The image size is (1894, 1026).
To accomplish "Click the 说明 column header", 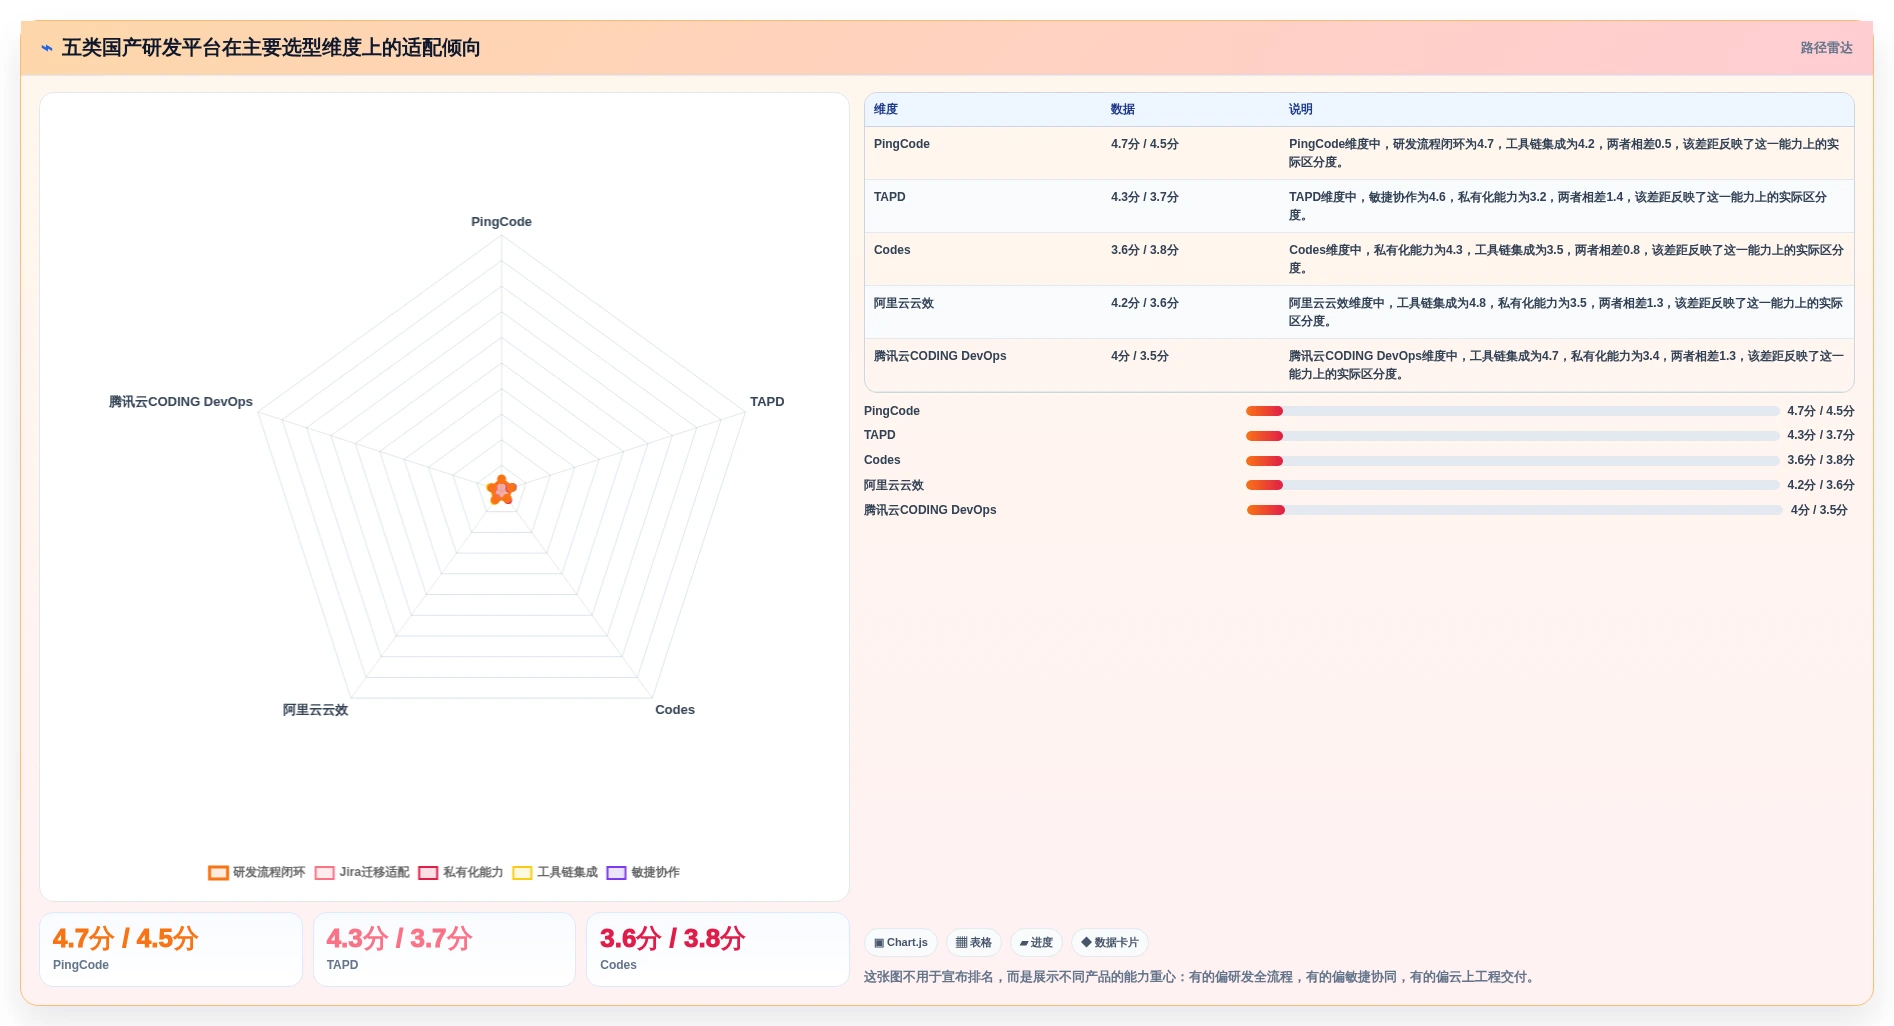I will [x=1300, y=110].
